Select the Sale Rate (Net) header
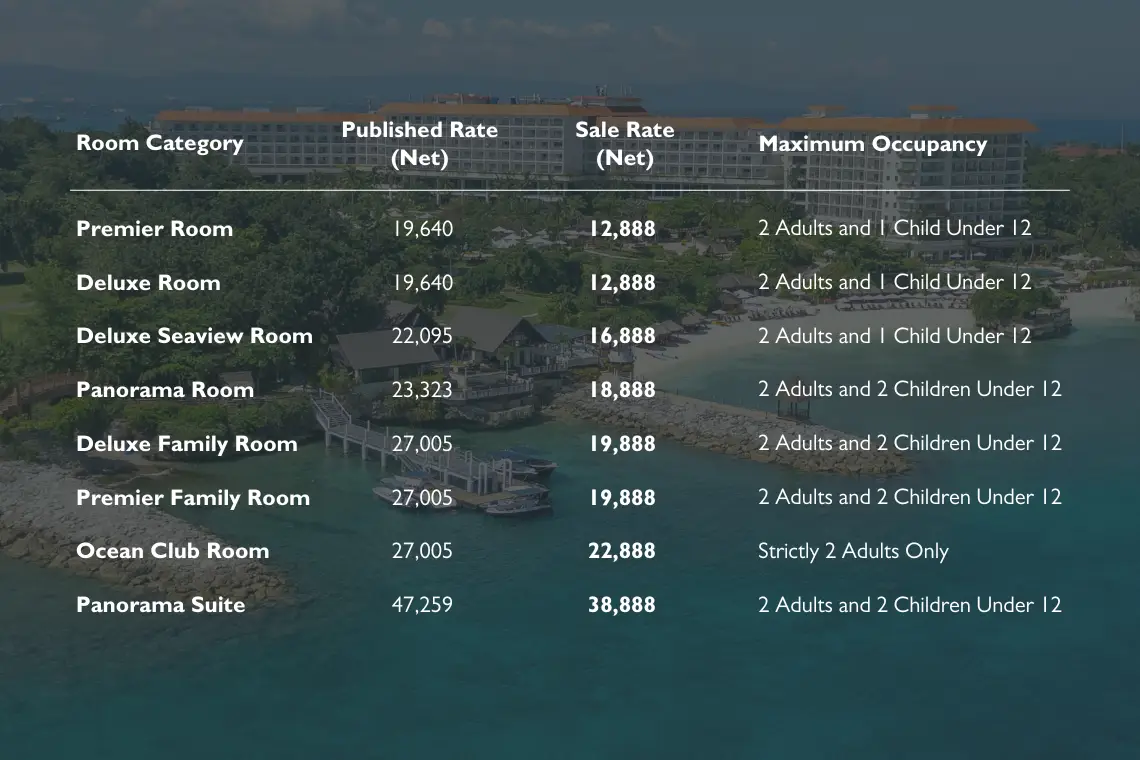 coord(625,143)
